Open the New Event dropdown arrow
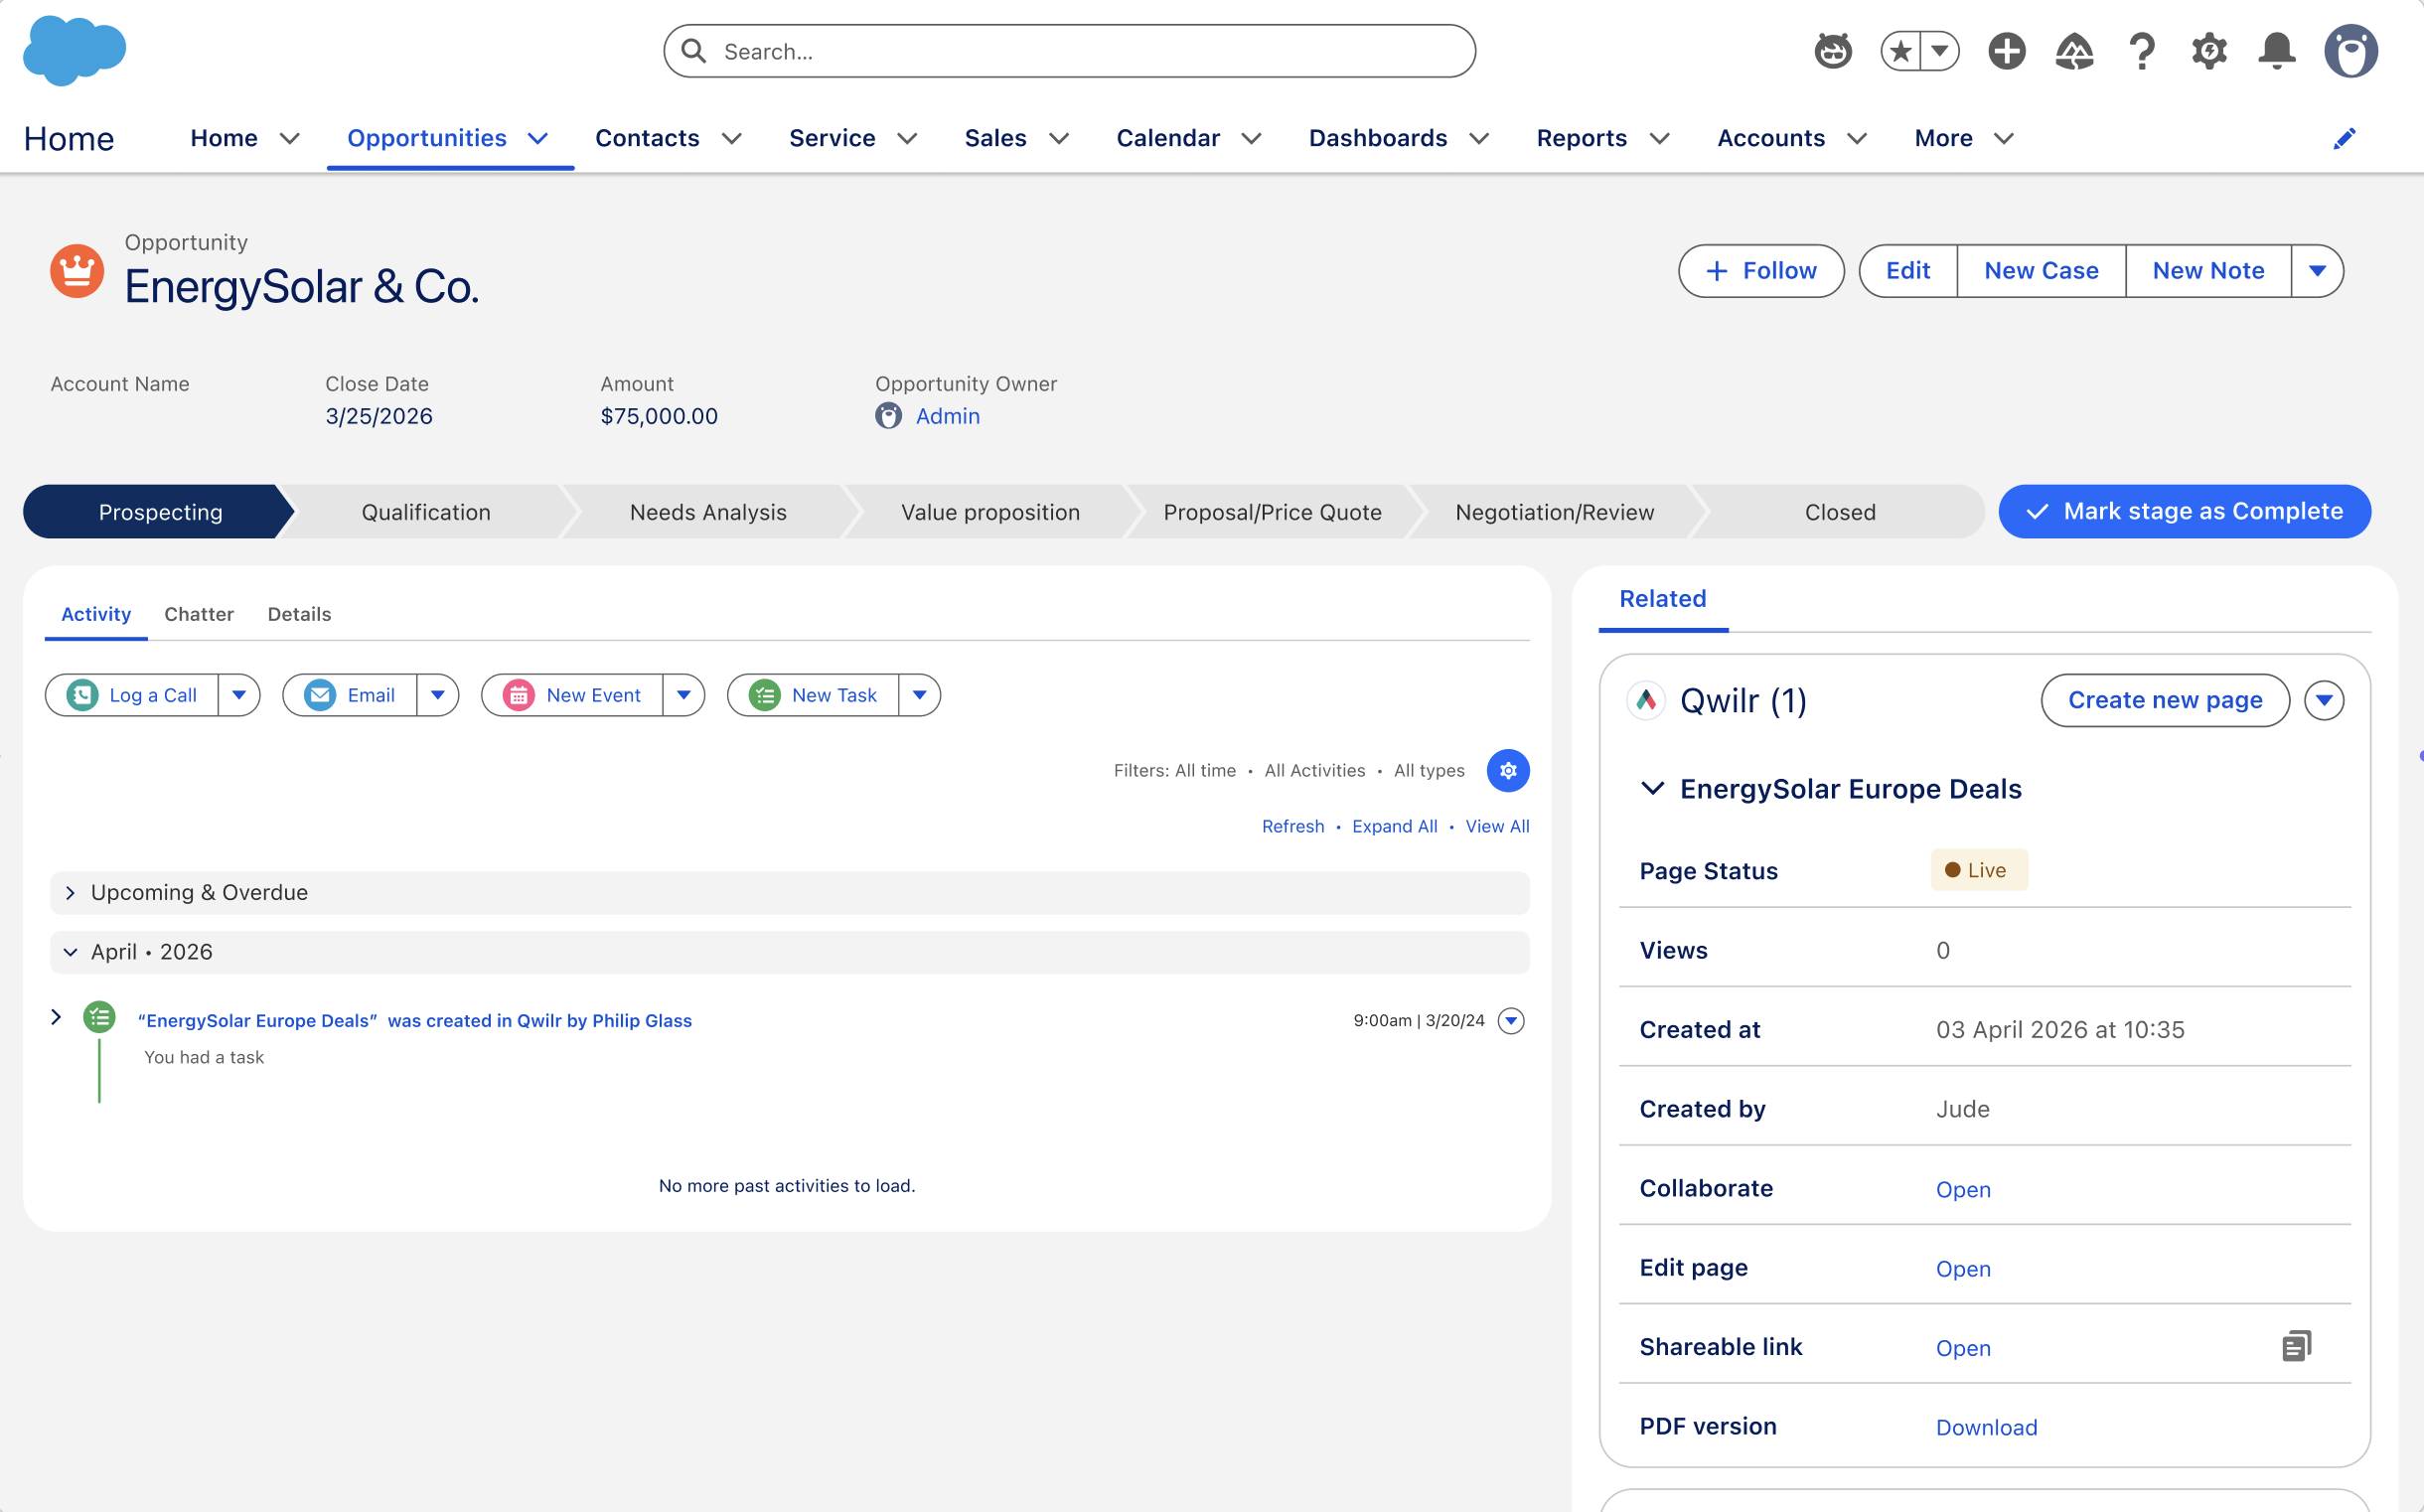This screenshot has width=2424, height=1512. click(684, 695)
